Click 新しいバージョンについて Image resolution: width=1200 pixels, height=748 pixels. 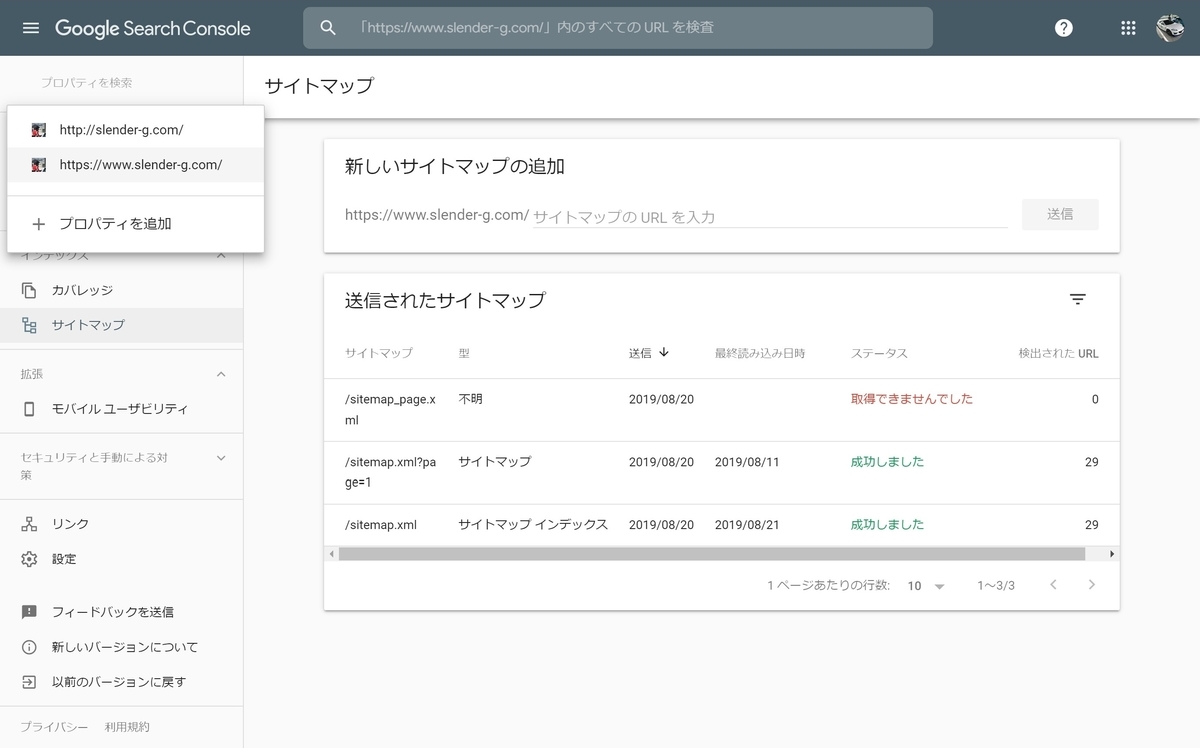[121, 647]
